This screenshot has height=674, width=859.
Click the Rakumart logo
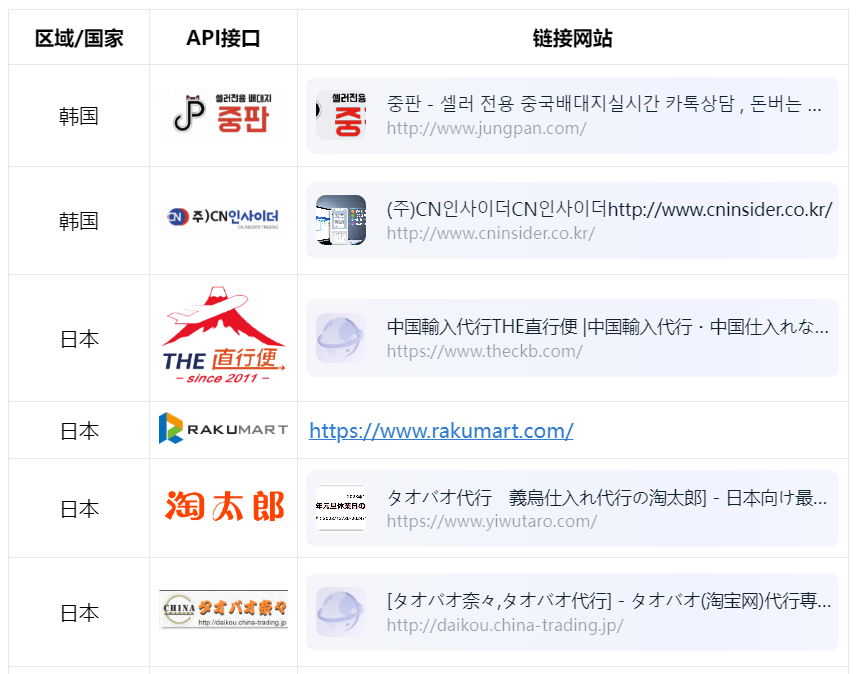click(223, 429)
